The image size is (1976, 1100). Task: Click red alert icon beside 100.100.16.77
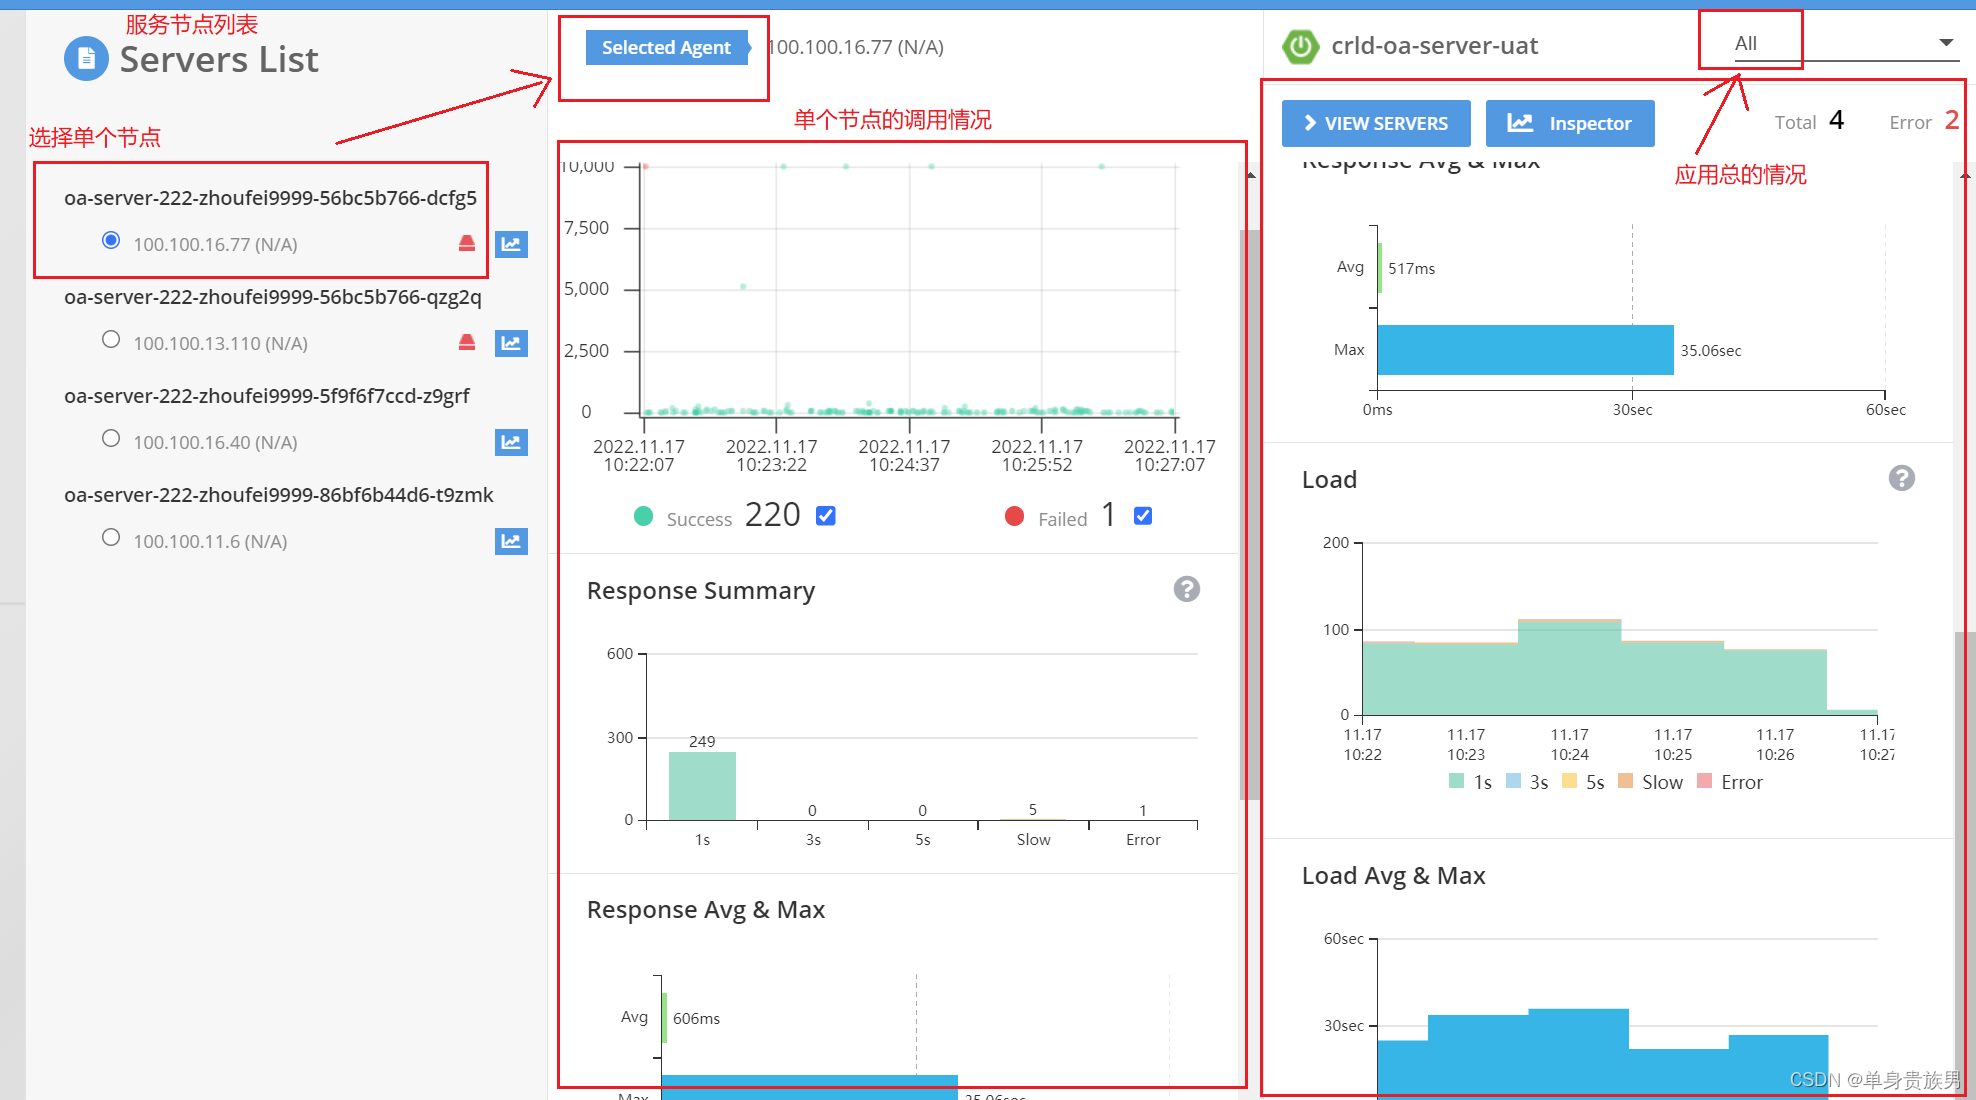467,243
